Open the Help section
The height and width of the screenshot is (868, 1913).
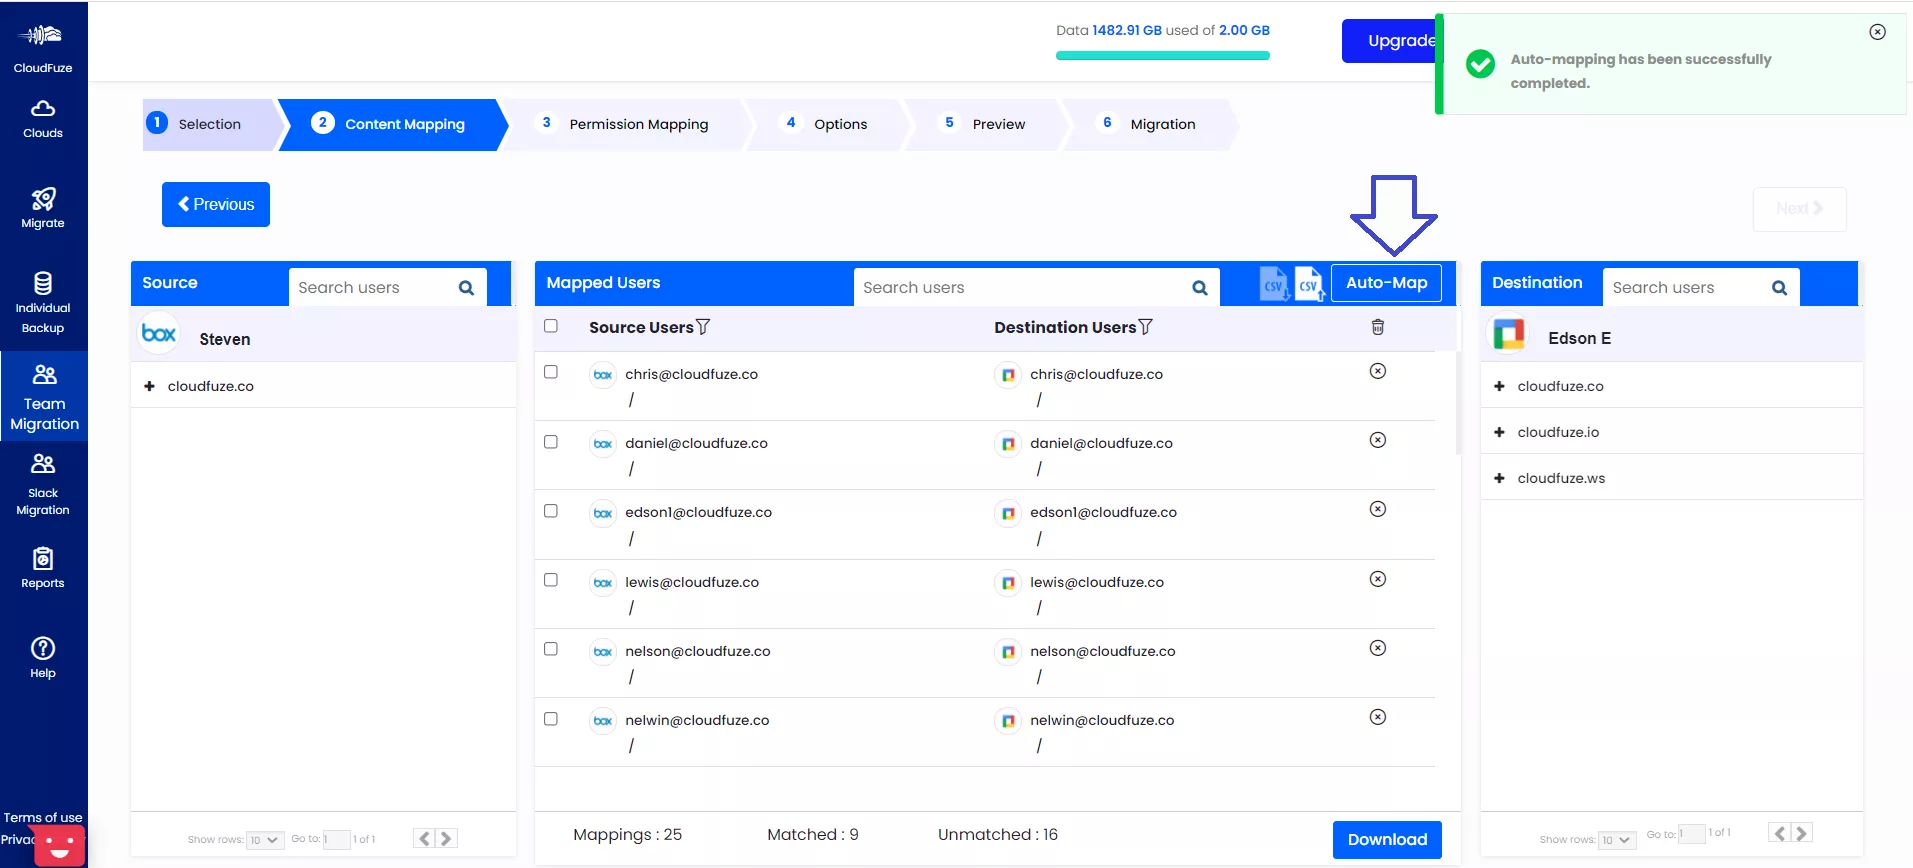pos(43,657)
